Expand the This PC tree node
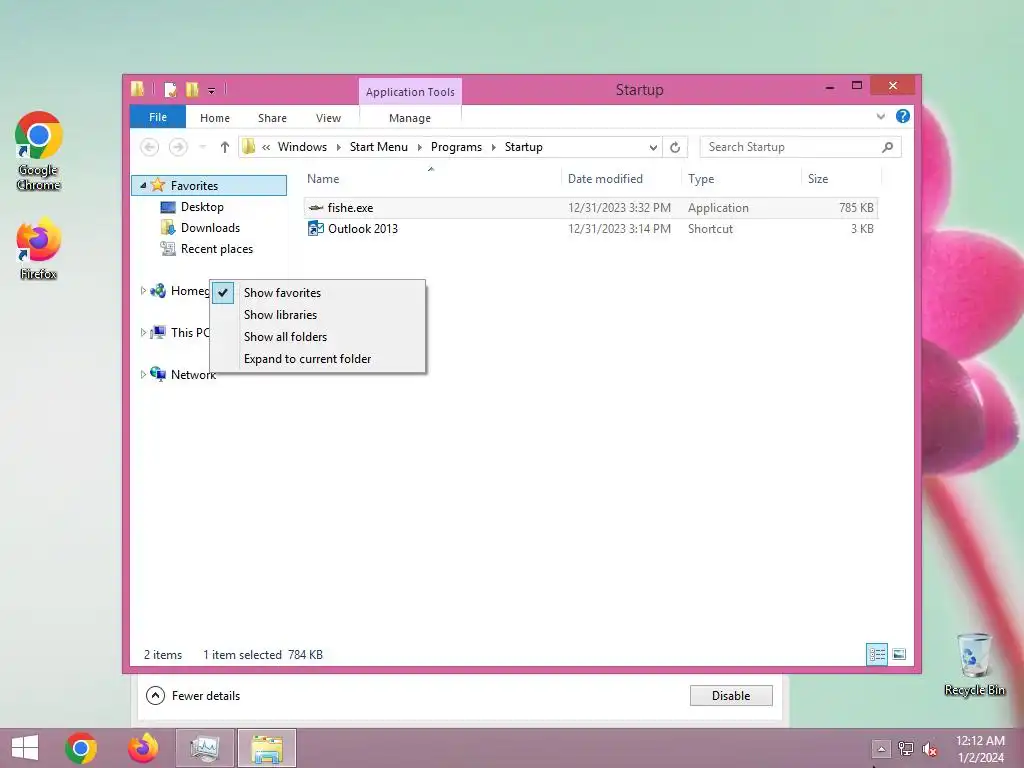Viewport: 1024px width, 768px height. pyautogui.click(x=143, y=332)
